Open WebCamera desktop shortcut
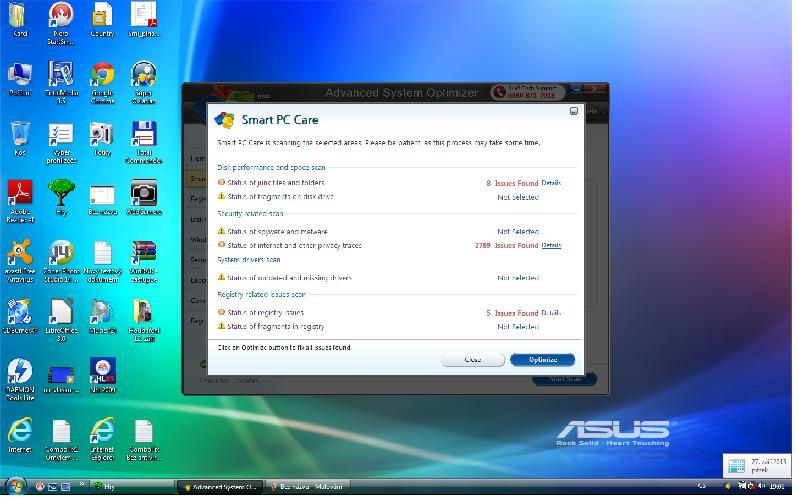Screen dimensions: 798x498 click(144, 197)
